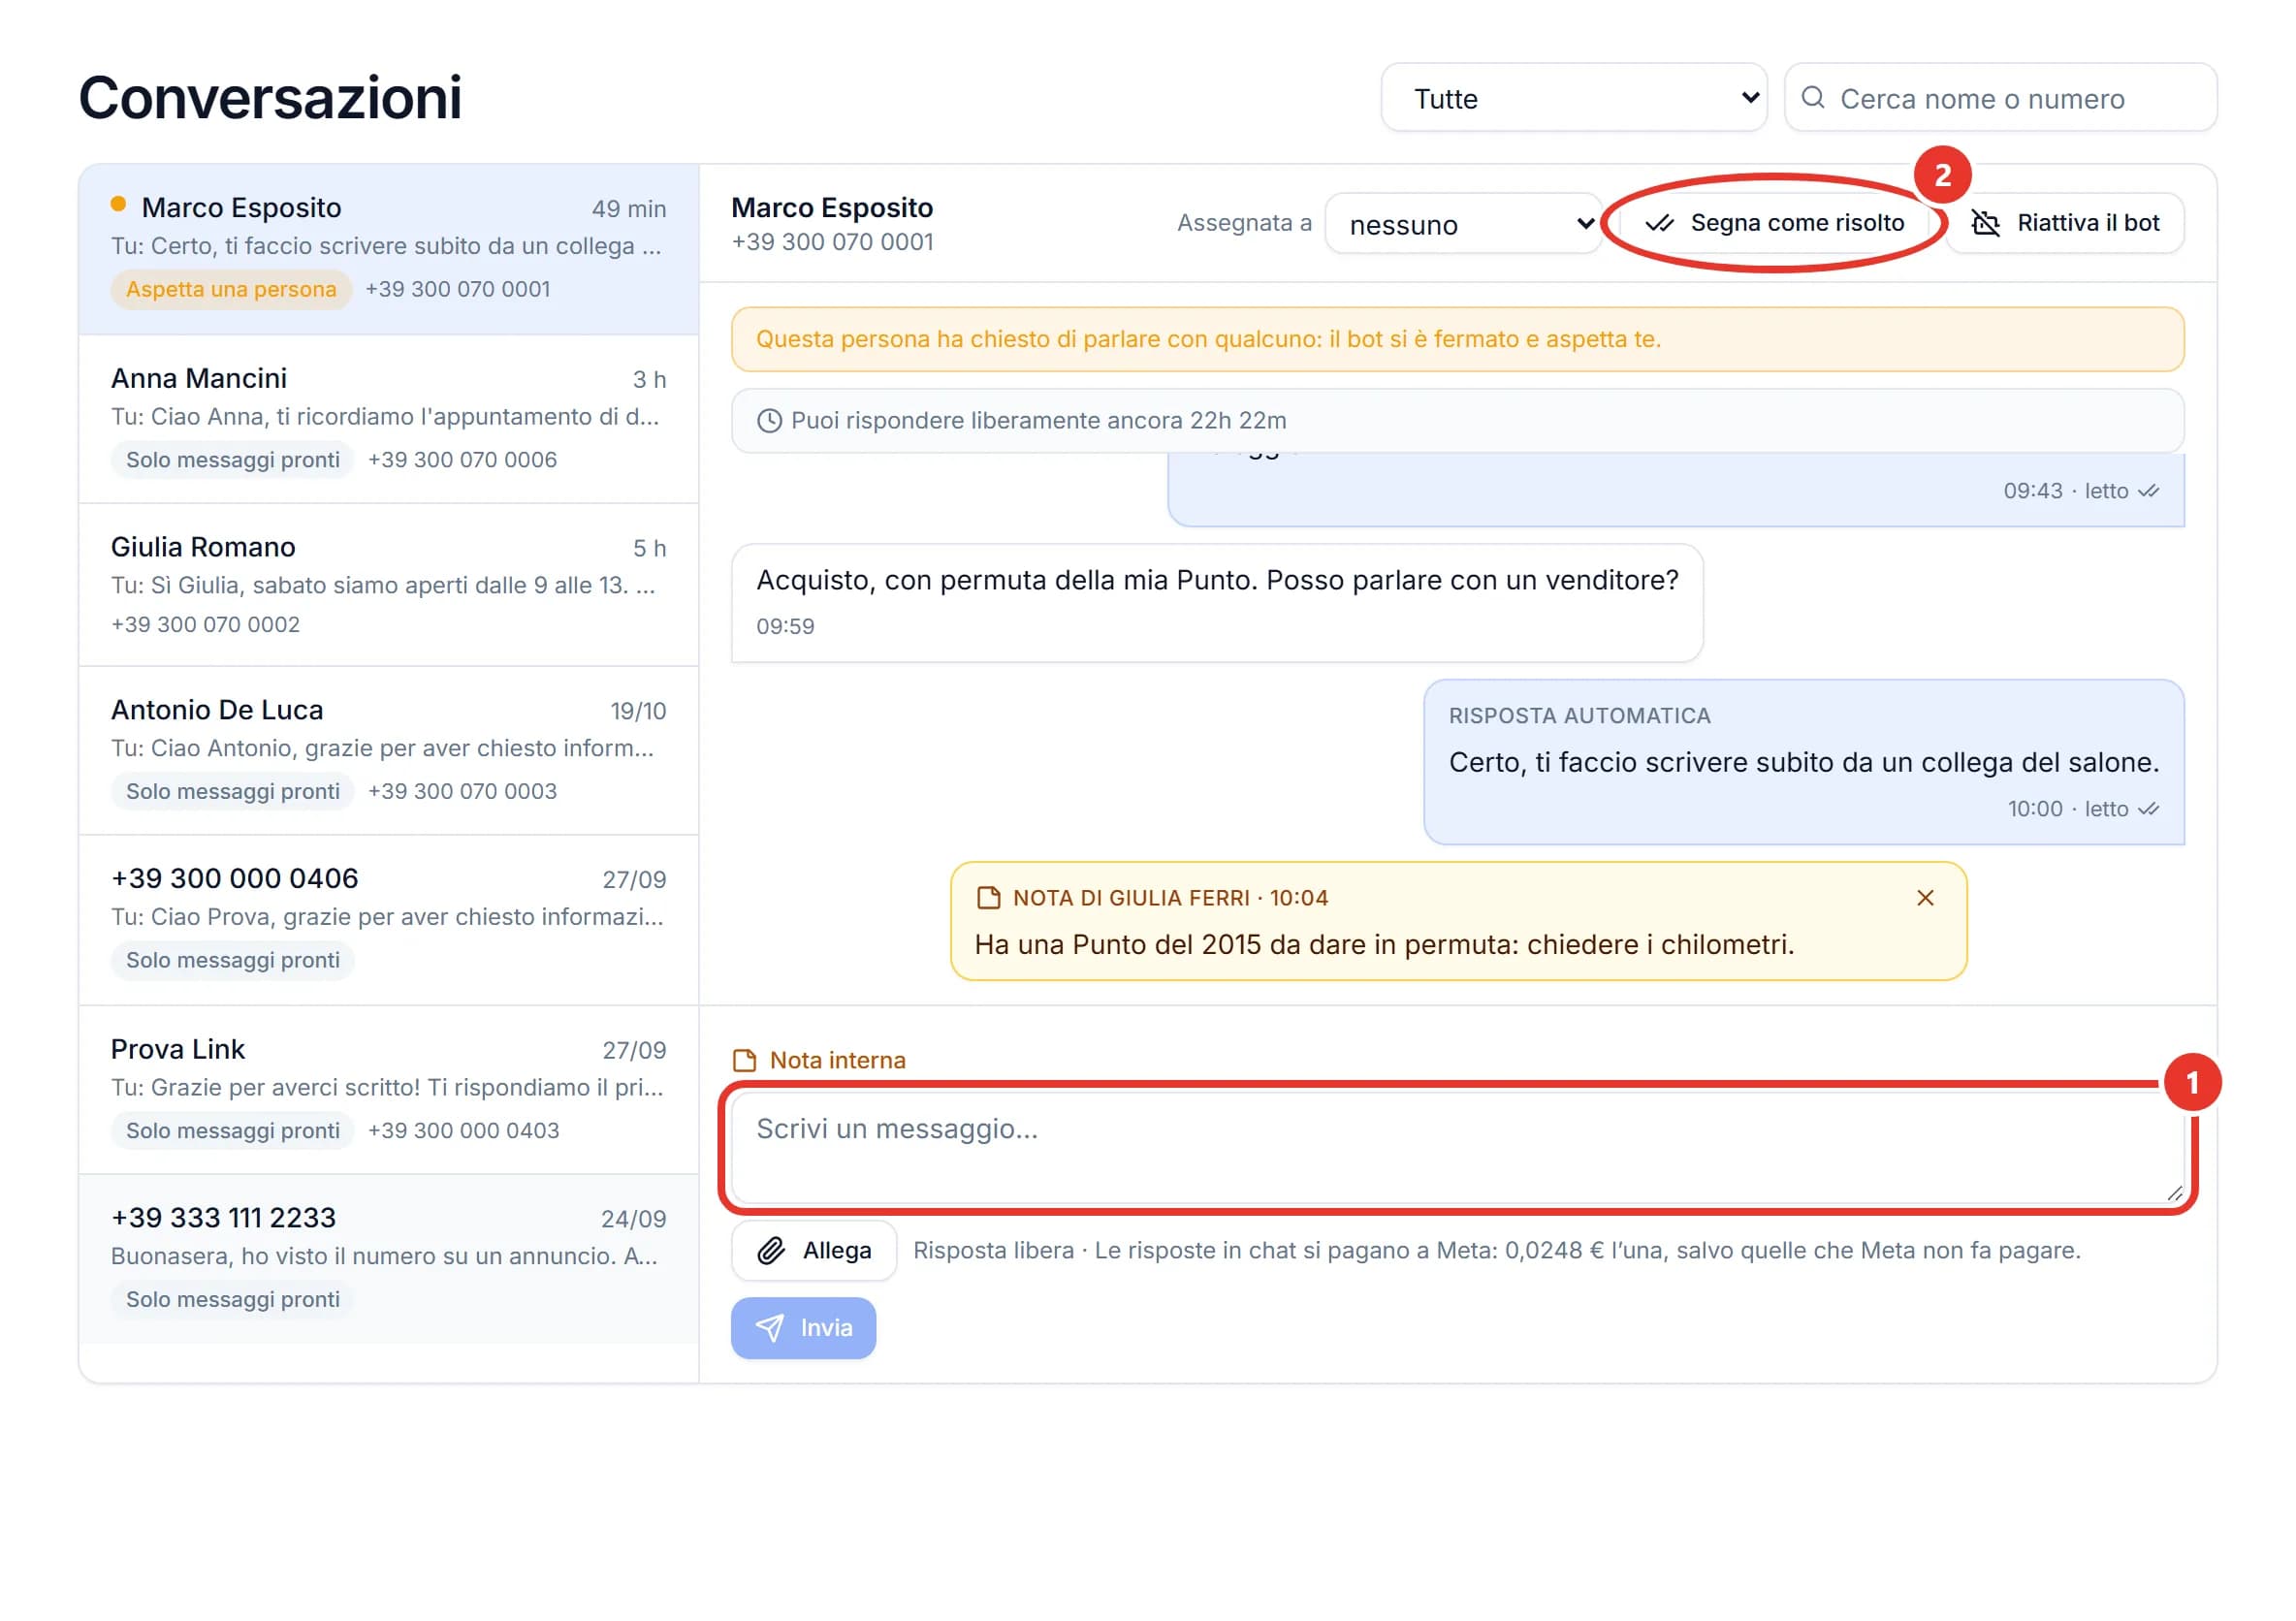2296x1621 pixels.
Task: Click the note icon in Nota di Giulia Ferri
Action: (988, 898)
